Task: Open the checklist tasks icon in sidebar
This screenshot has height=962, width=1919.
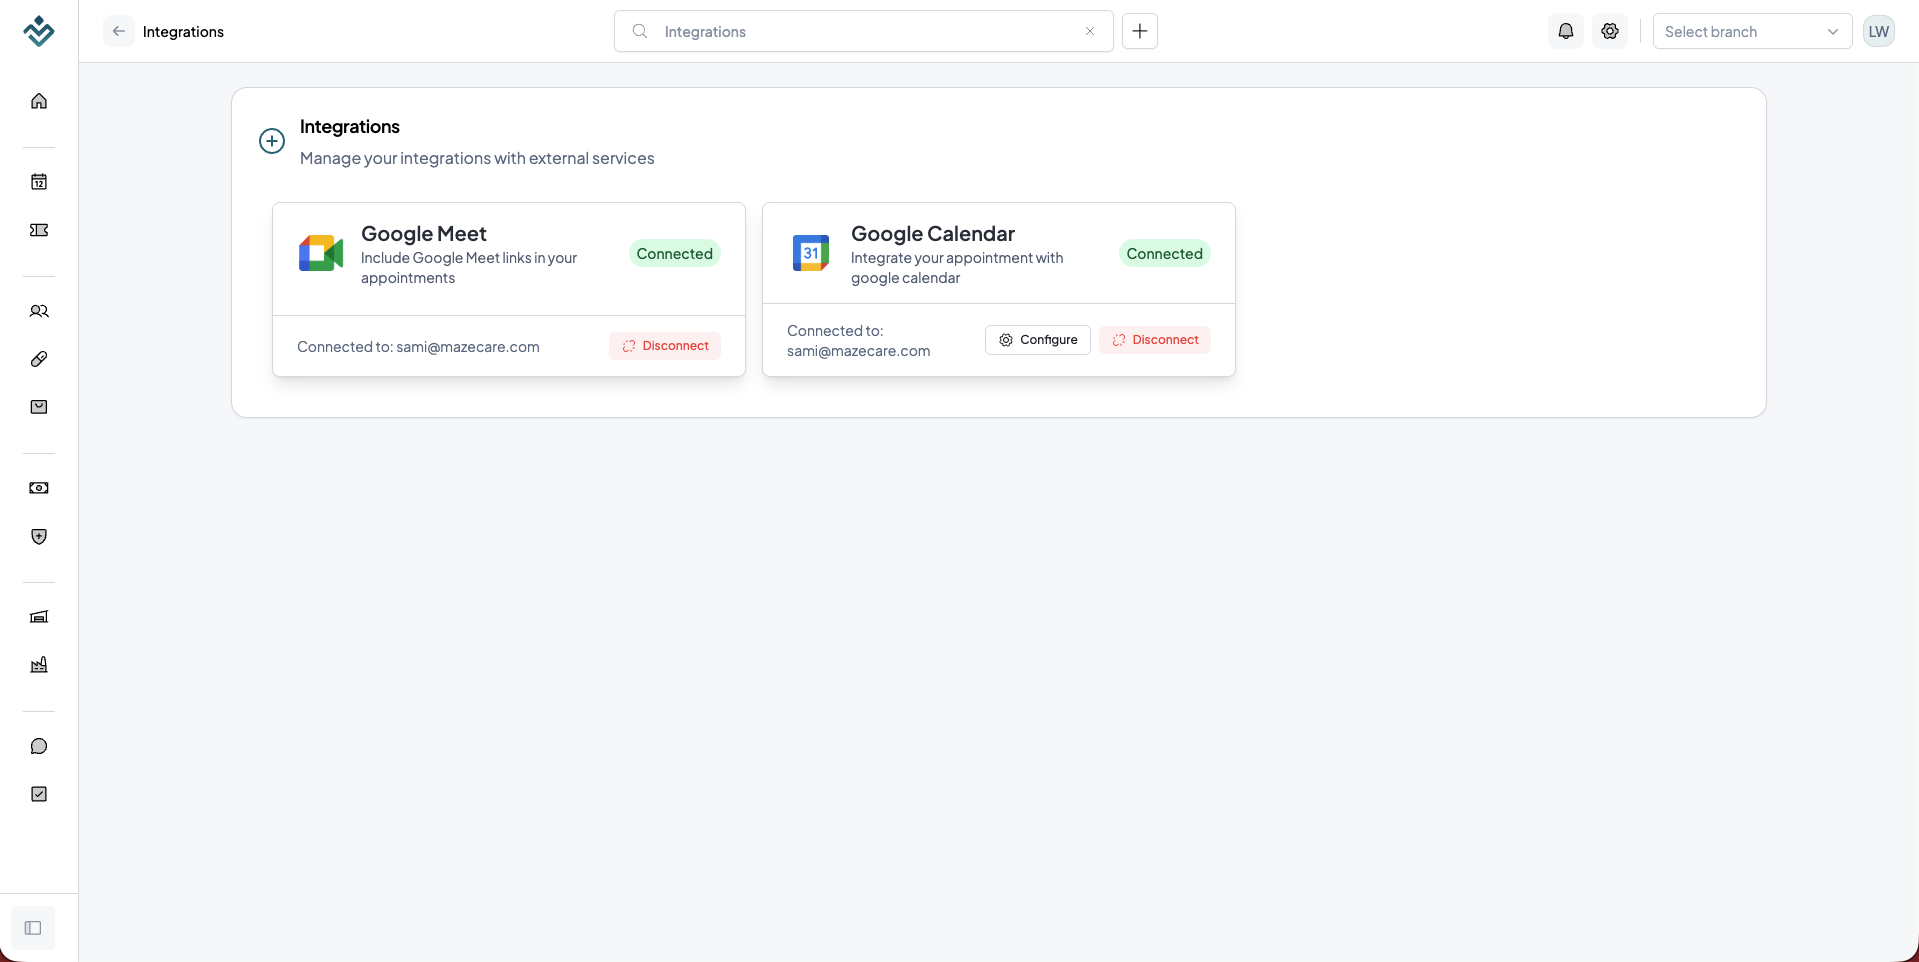Action: pyautogui.click(x=39, y=794)
